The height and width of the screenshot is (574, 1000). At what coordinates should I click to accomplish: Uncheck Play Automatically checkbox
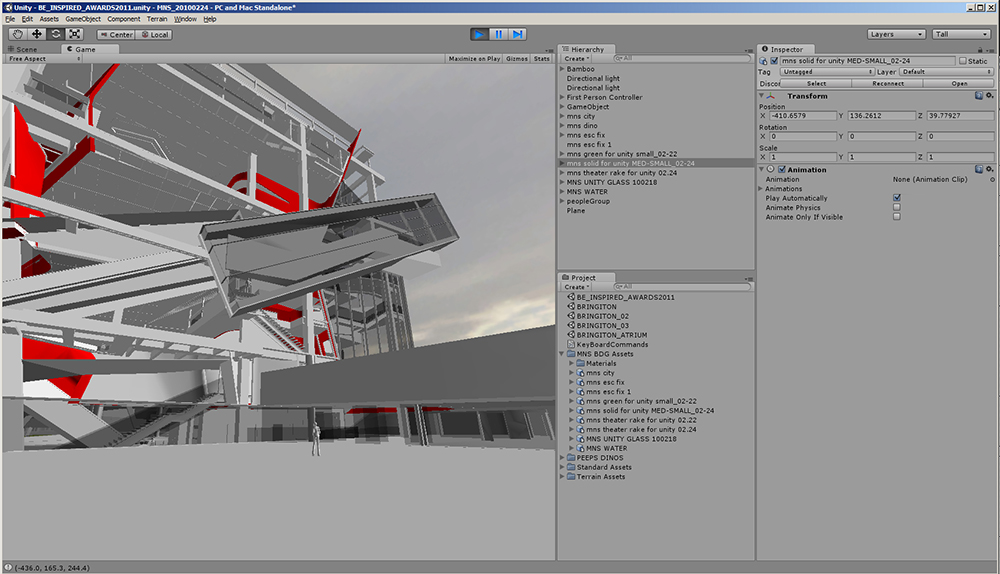(x=897, y=198)
